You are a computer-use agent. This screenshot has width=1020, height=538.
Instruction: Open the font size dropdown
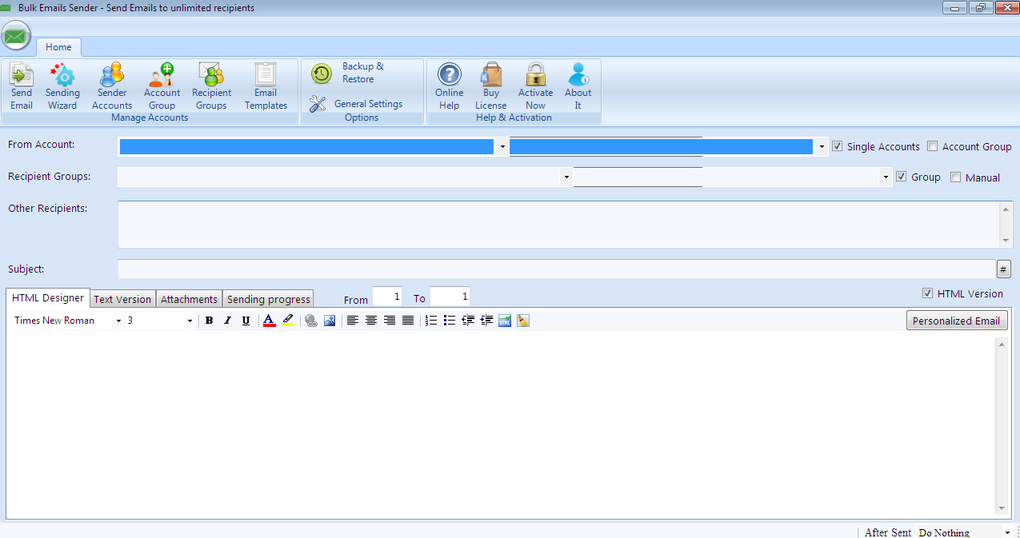click(189, 321)
